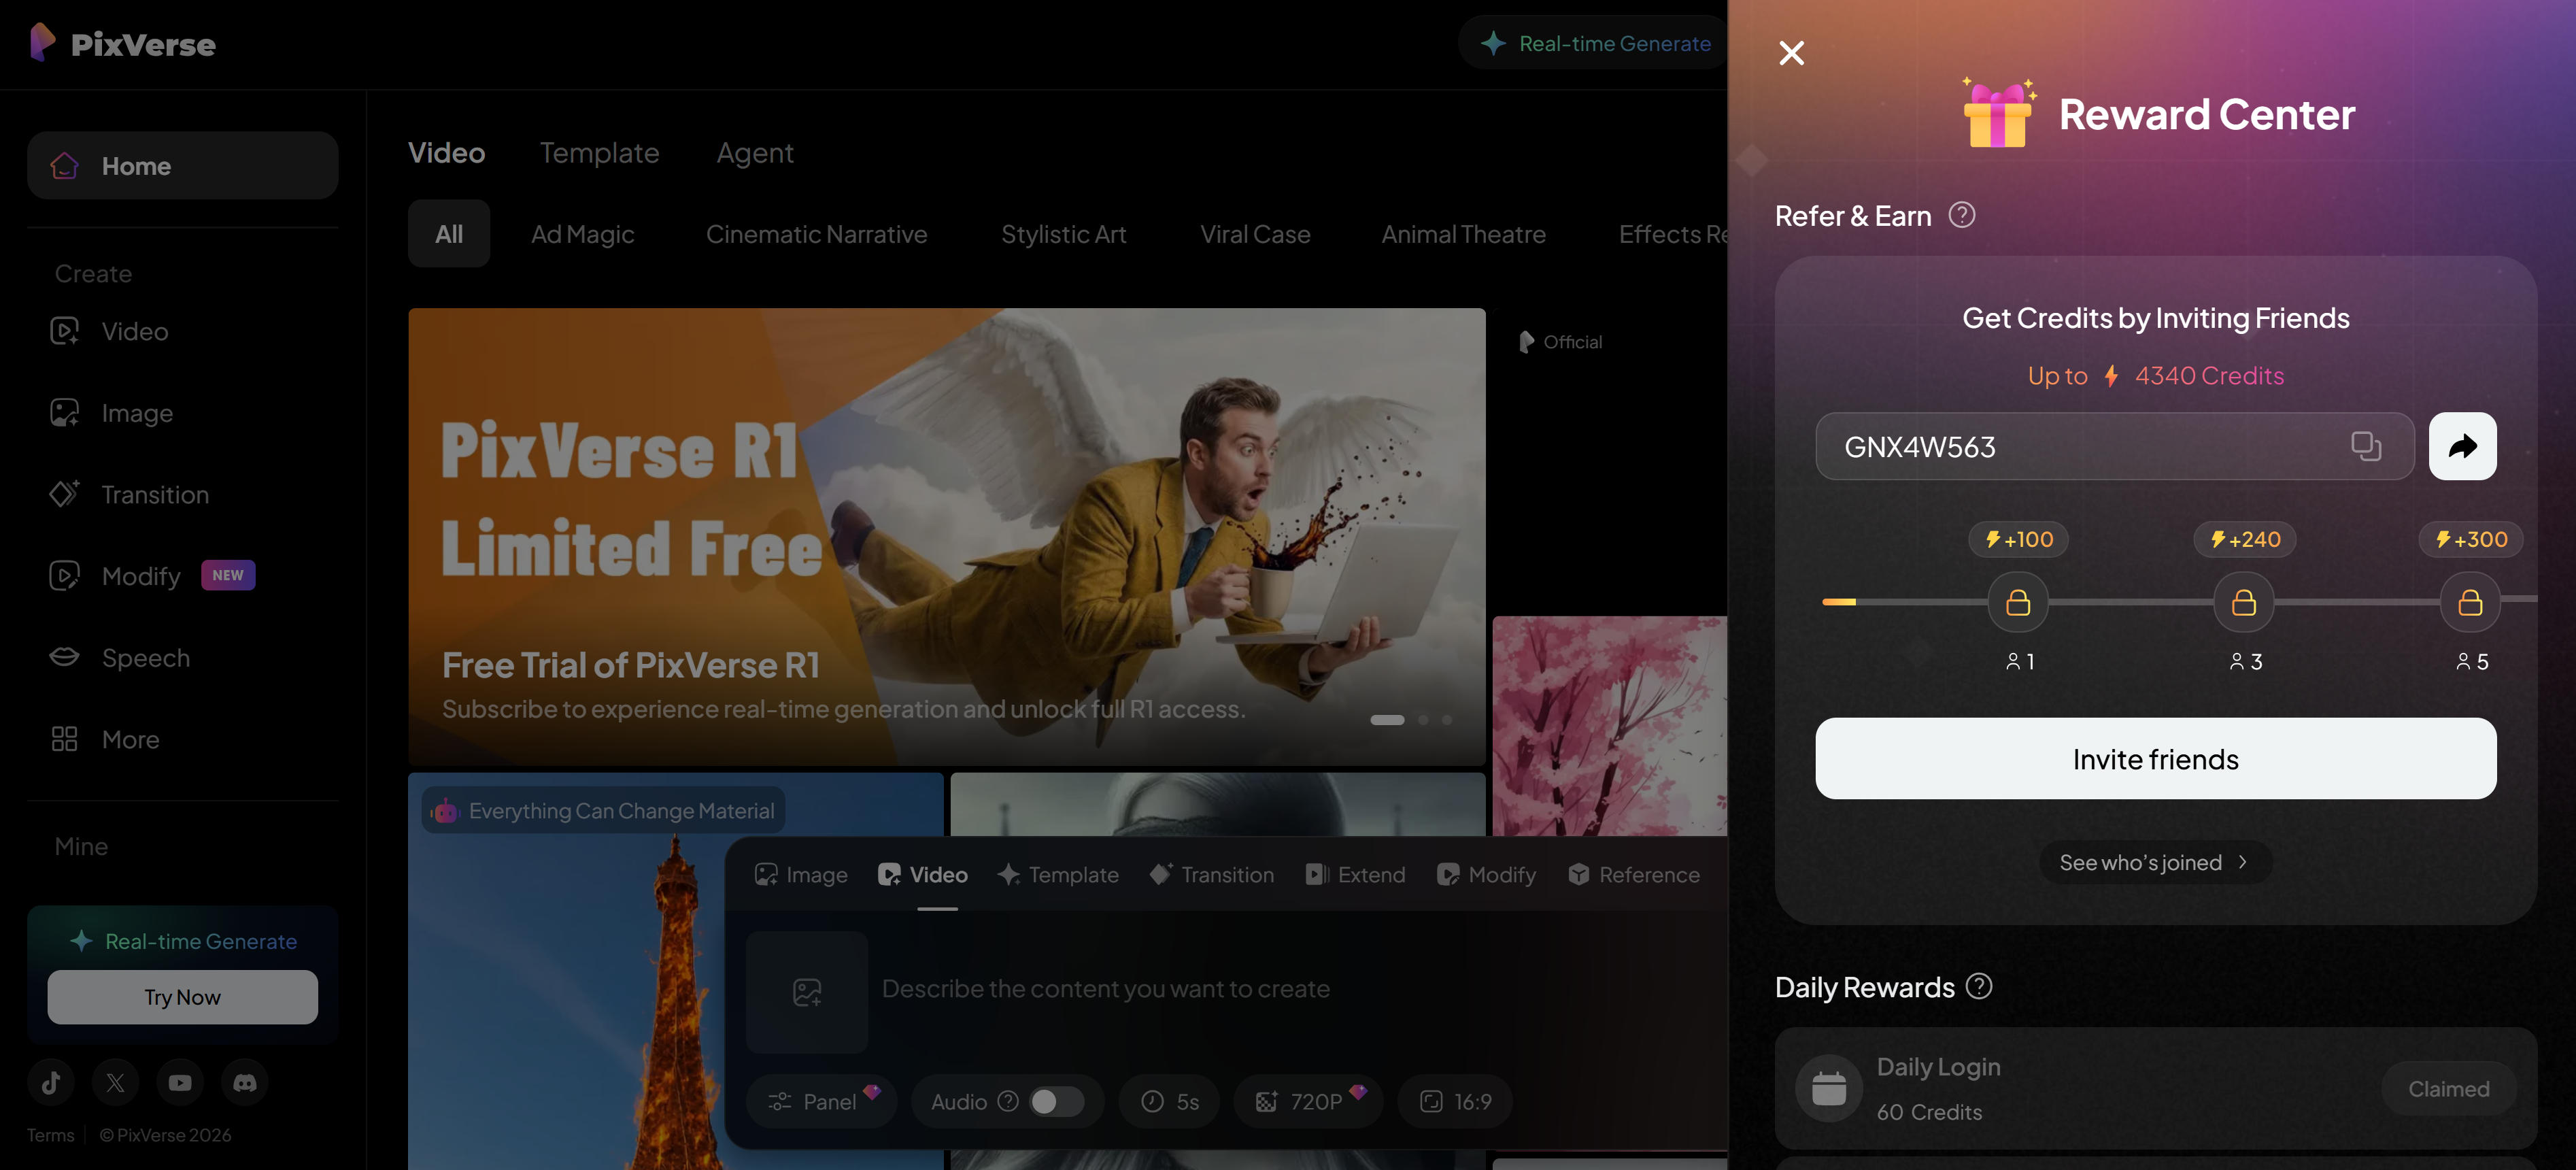The width and height of the screenshot is (2576, 1170).
Task: Click the upload image placeholder icon
Action: tap(807, 991)
